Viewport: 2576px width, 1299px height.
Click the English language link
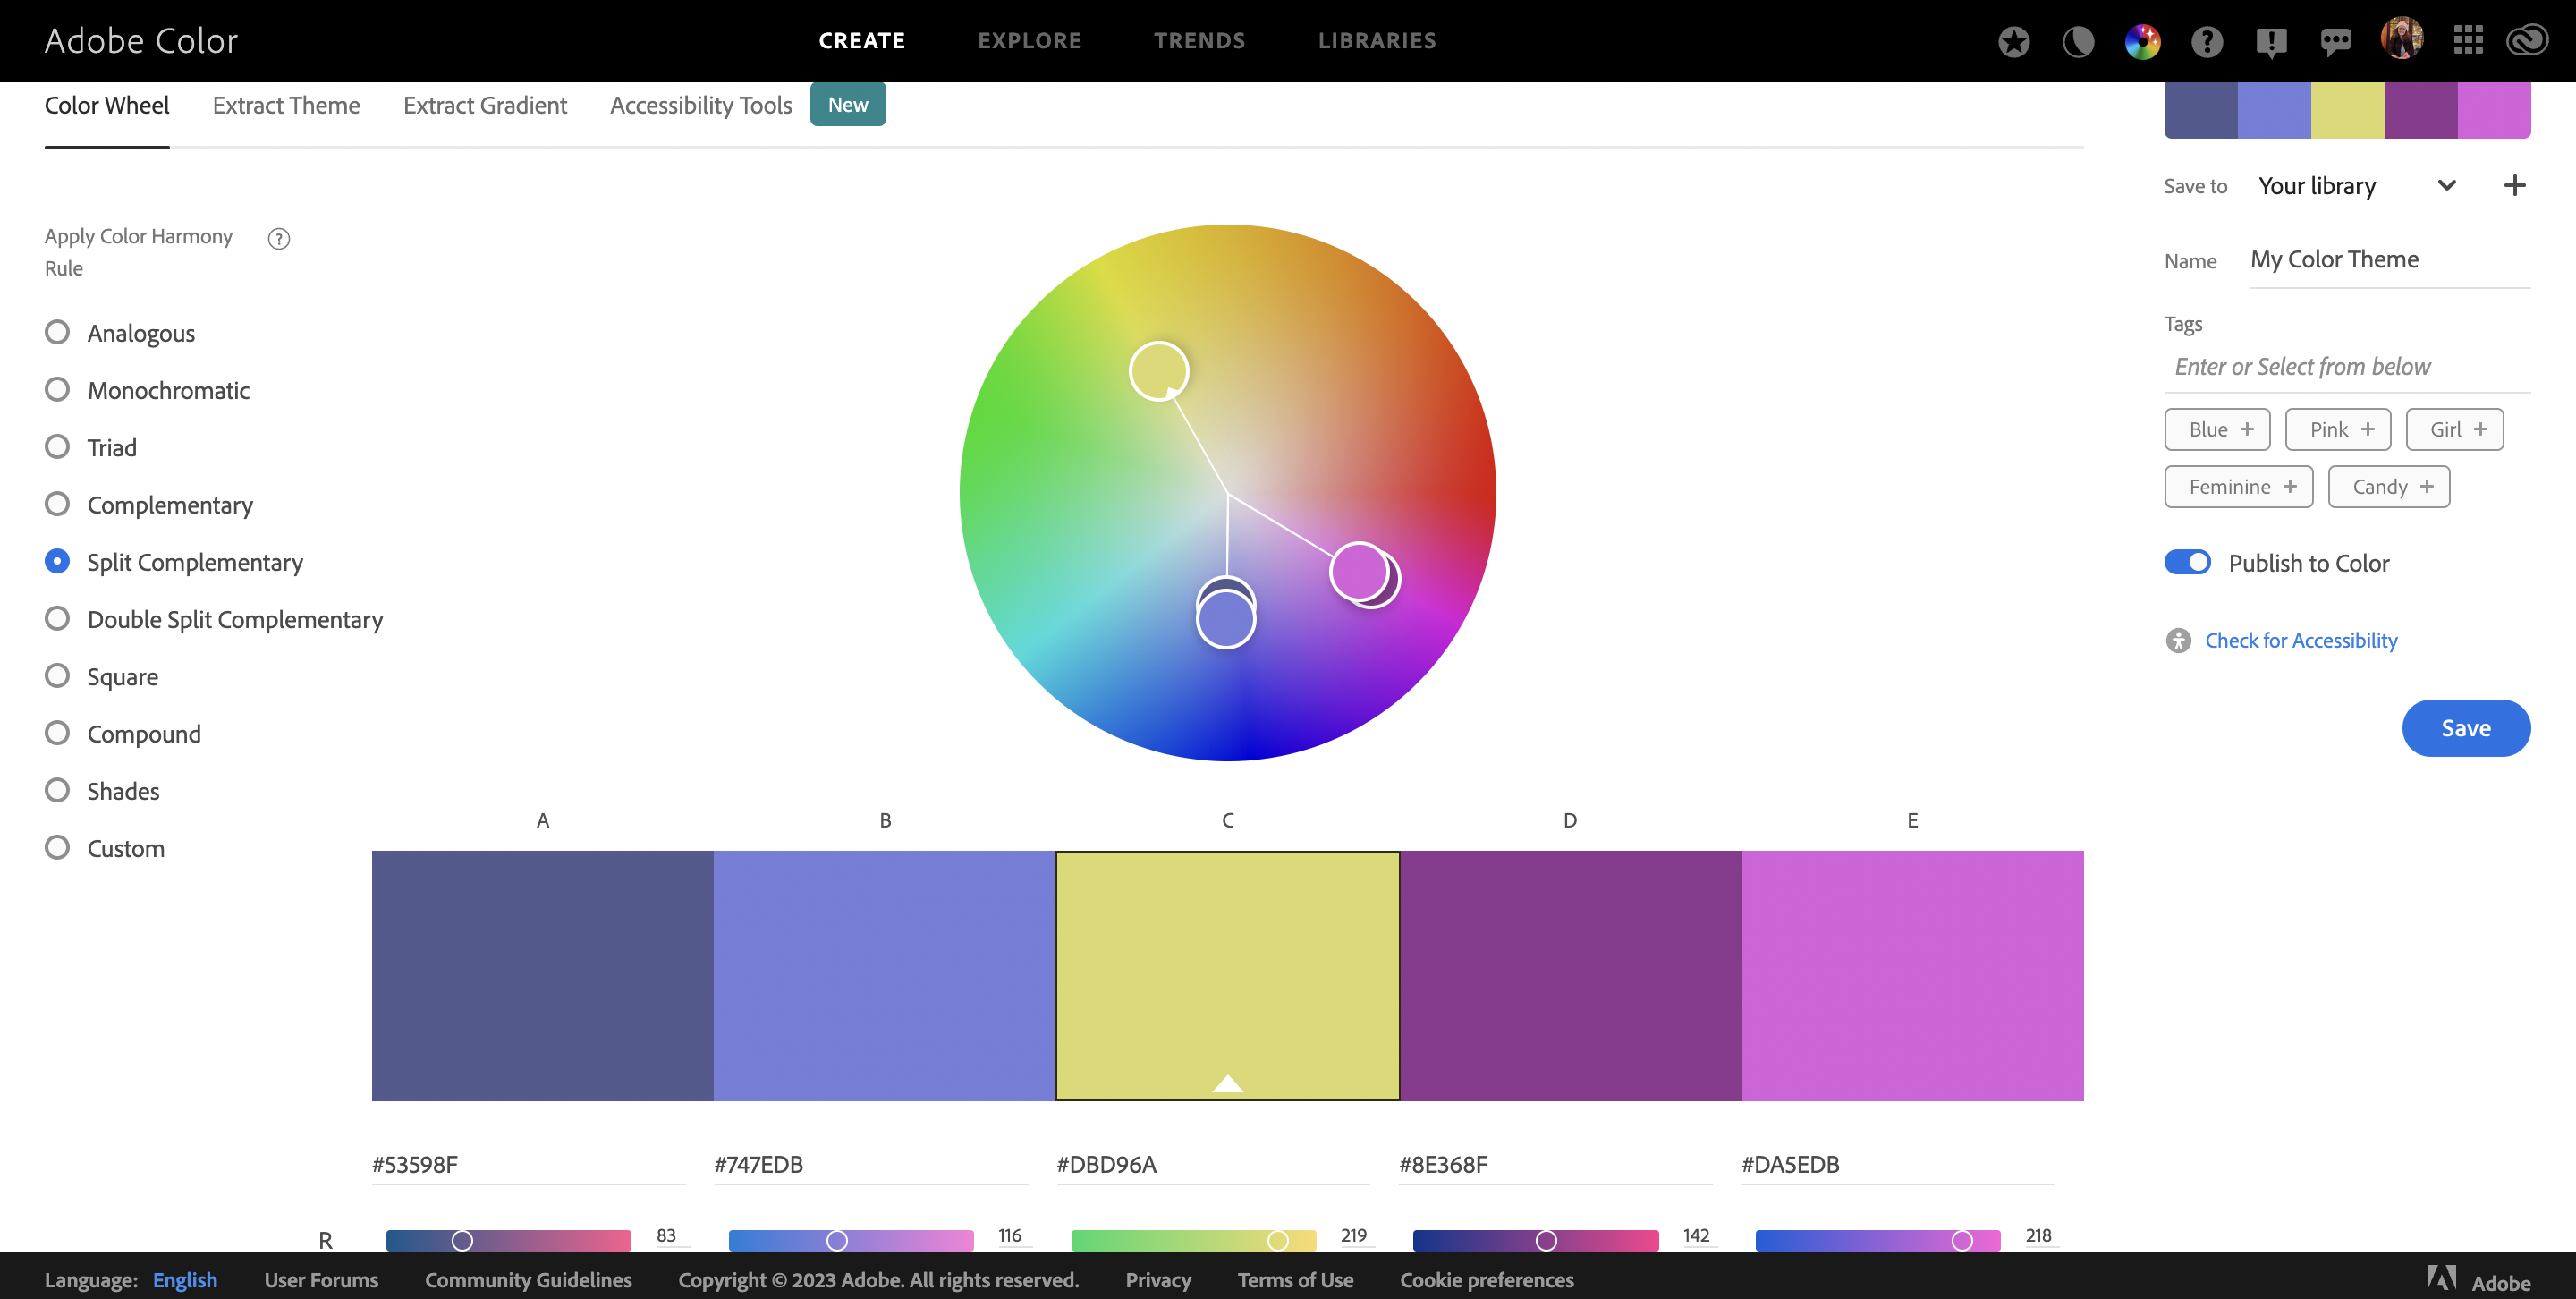pos(185,1280)
